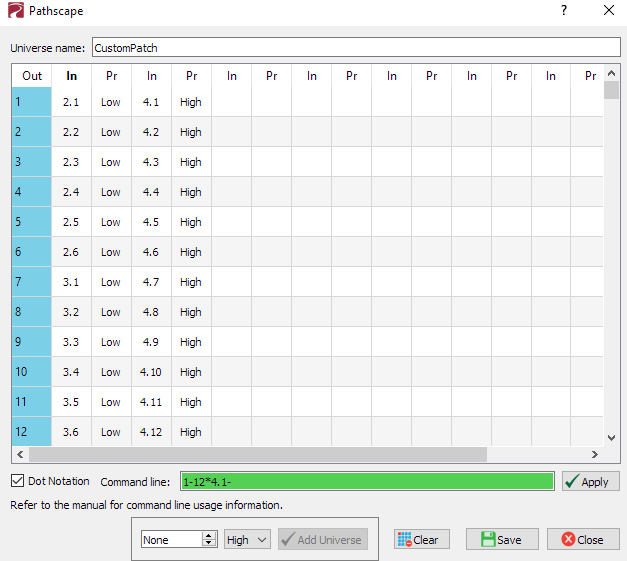
Task: Select the first In column header
Action: pos(71,75)
